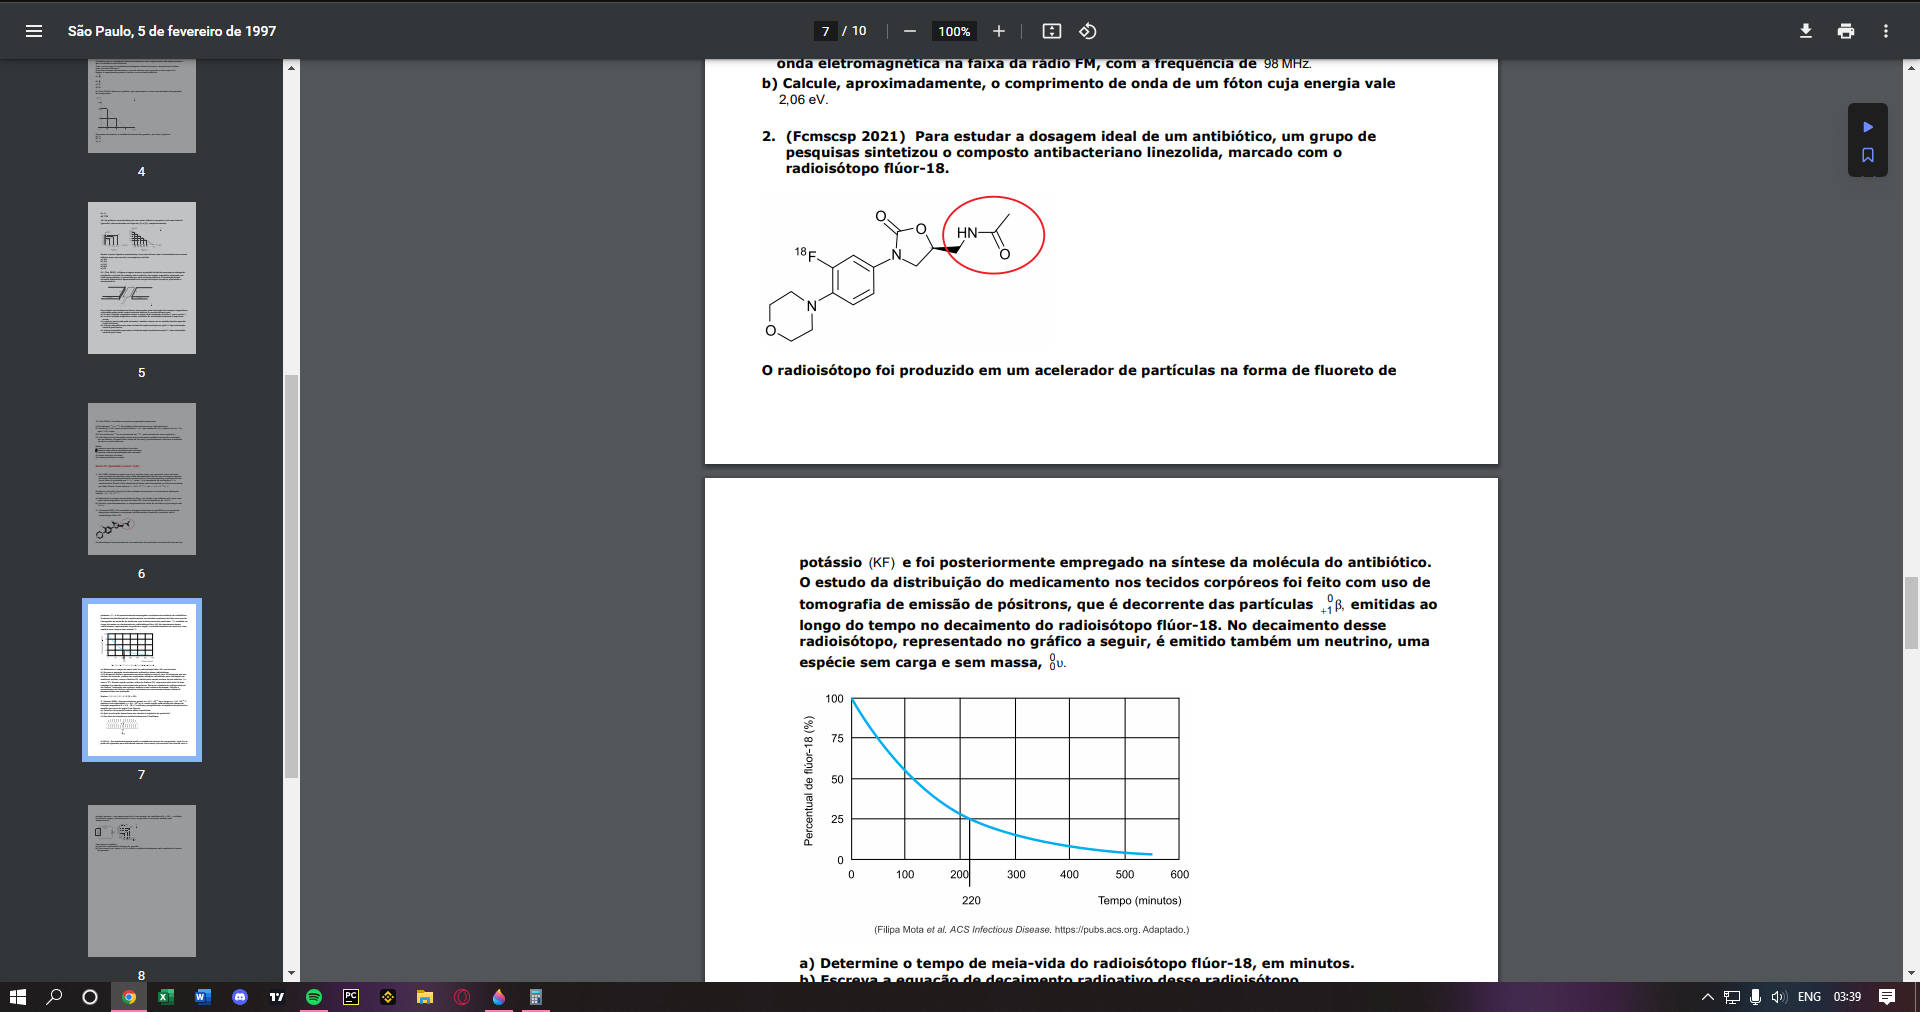Zoom out with the minus icon
This screenshot has width=1920, height=1012.
910,31
